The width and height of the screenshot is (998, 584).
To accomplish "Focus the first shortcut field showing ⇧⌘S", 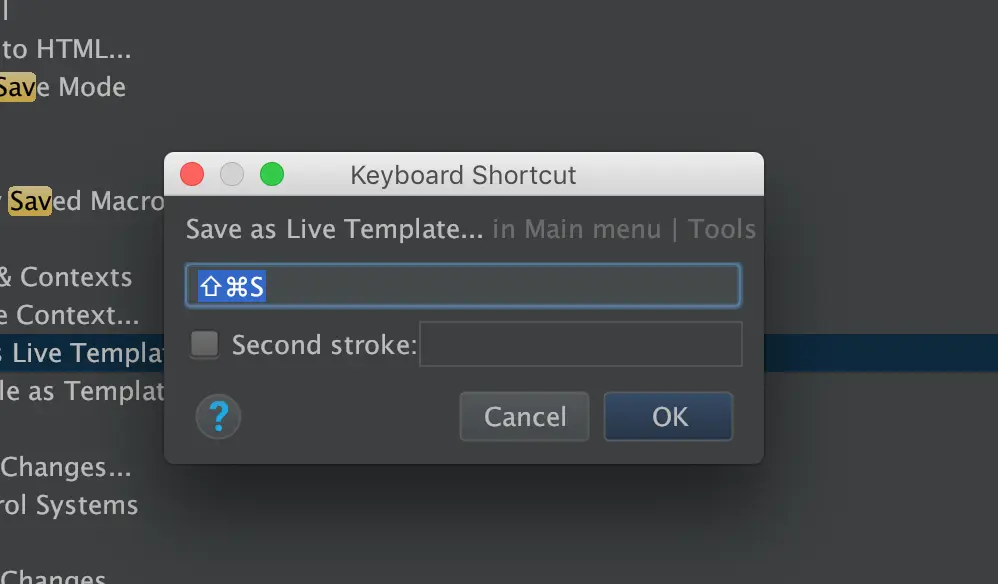I will 463,286.
